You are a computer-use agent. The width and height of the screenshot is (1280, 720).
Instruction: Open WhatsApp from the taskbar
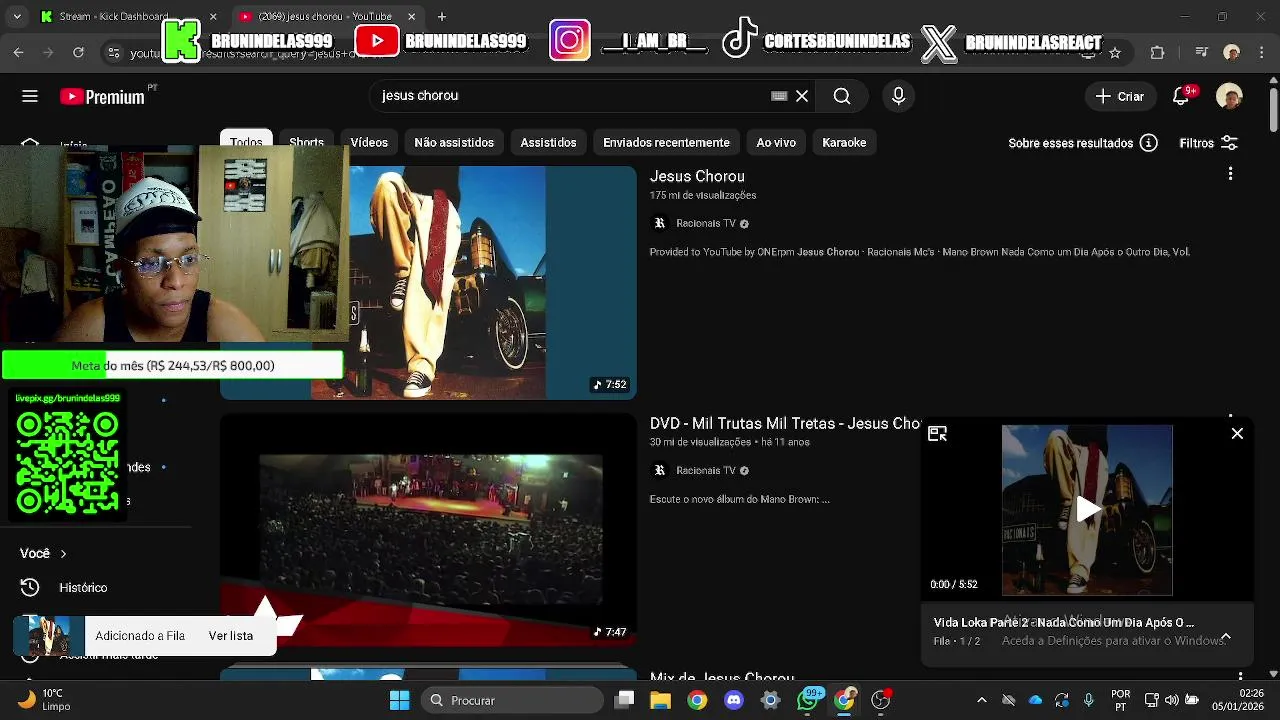tap(808, 700)
